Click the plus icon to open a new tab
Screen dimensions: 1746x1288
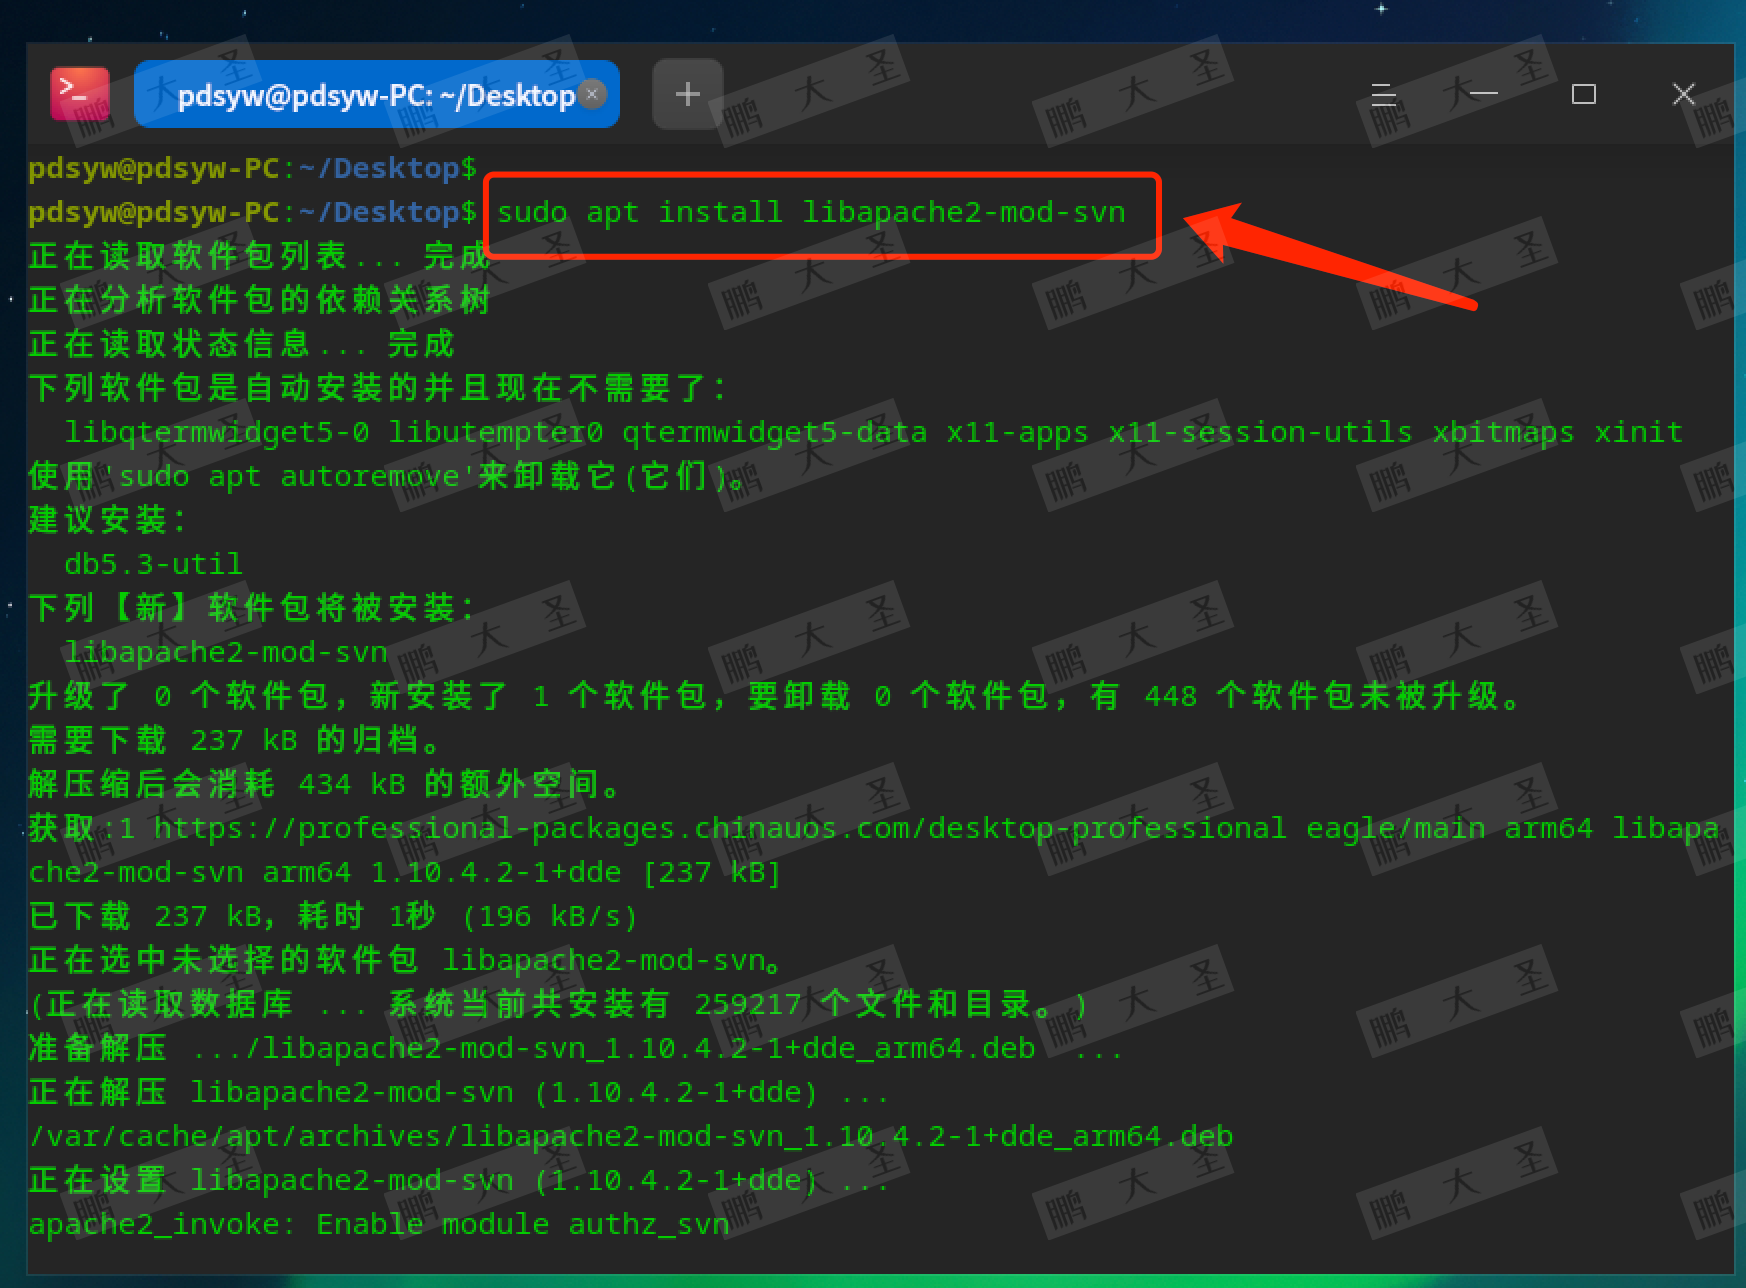pyautogui.click(x=687, y=93)
